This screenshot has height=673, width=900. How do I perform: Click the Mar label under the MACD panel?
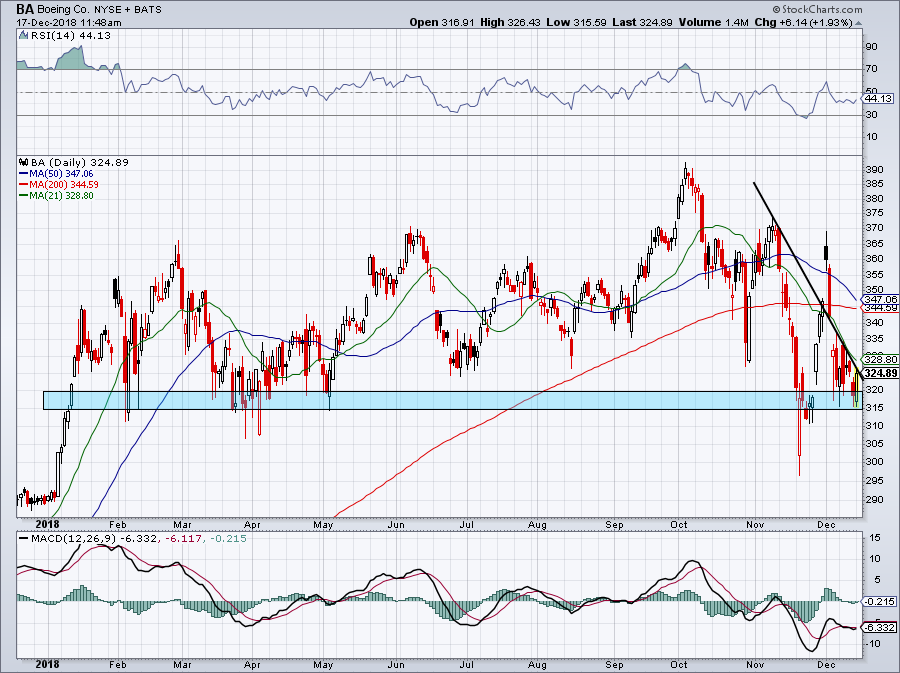182,664
